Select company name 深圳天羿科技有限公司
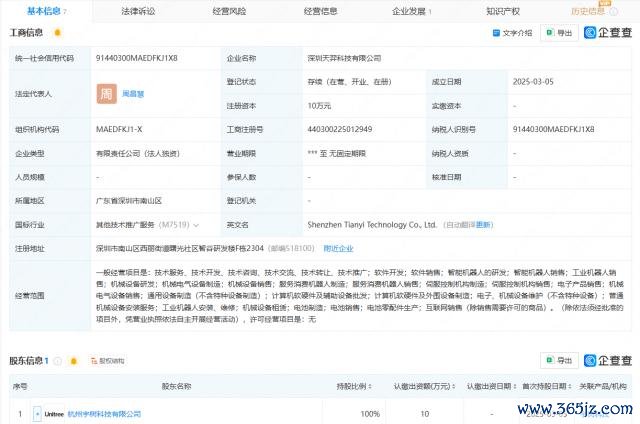Viewport: 640px width, 424px height. [x=344, y=58]
